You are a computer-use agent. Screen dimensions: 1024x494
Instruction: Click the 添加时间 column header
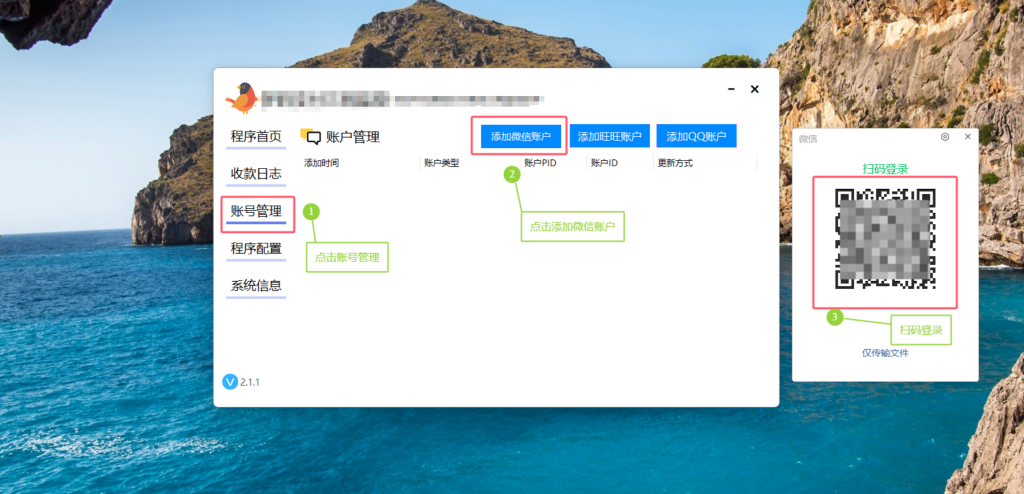click(x=321, y=163)
